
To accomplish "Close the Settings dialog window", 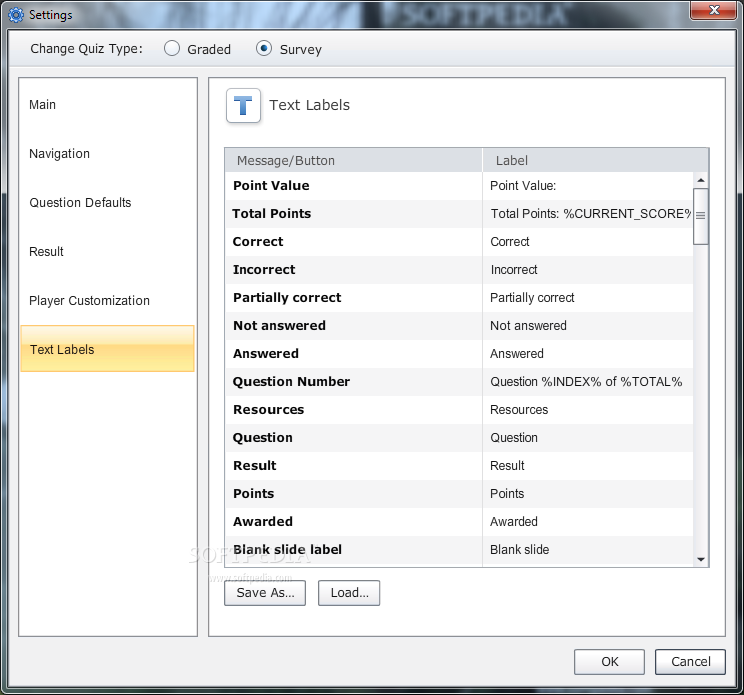I will pos(714,10).
